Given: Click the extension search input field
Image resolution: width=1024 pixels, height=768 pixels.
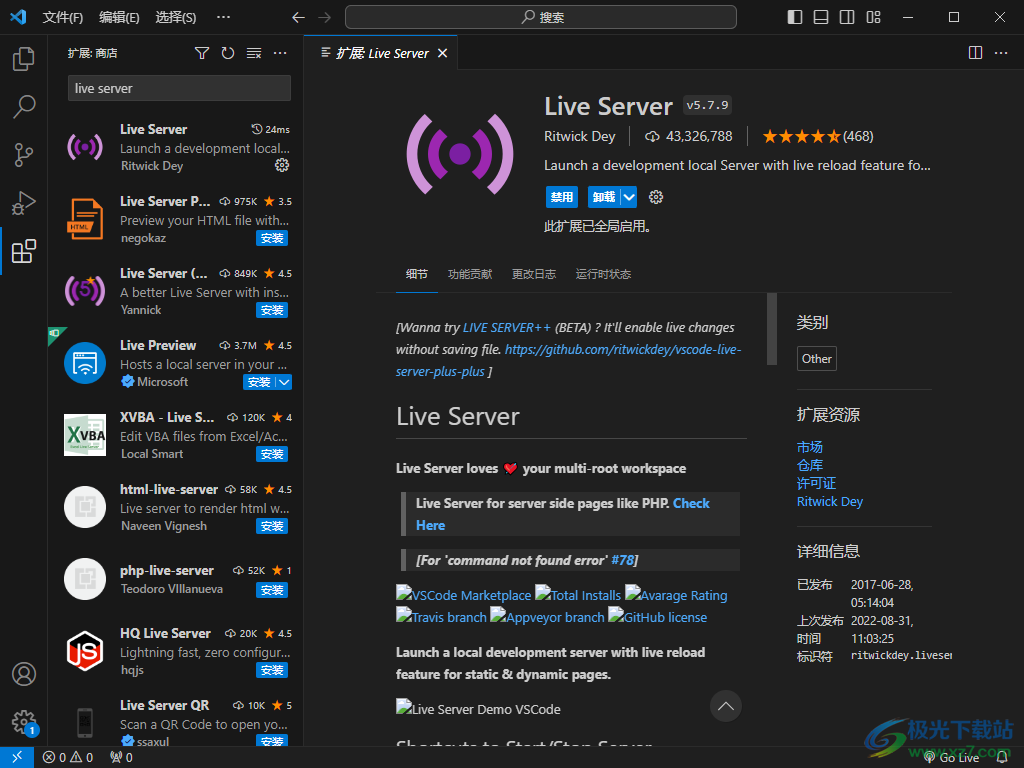Looking at the screenshot, I should point(179,88).
